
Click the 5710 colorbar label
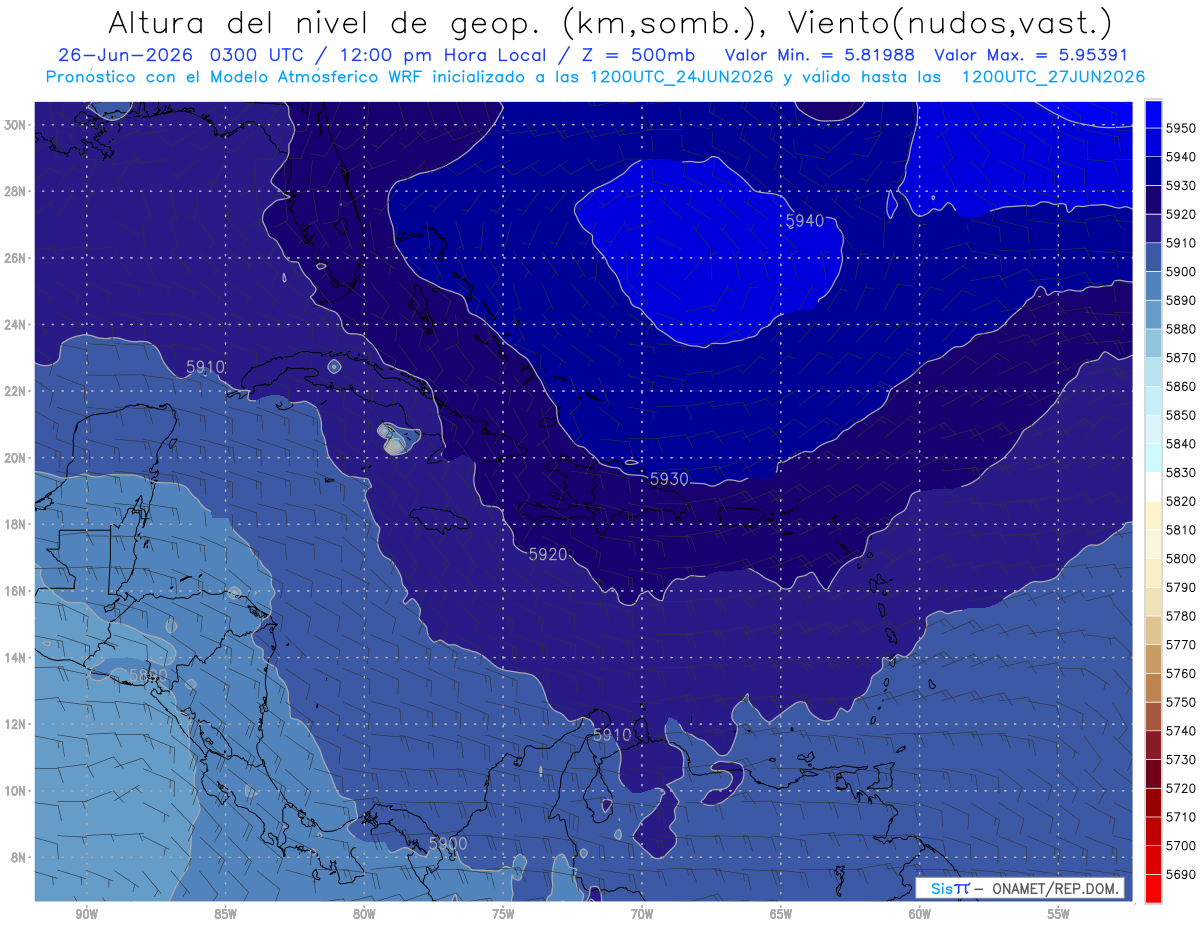(x=1182, y=817)
